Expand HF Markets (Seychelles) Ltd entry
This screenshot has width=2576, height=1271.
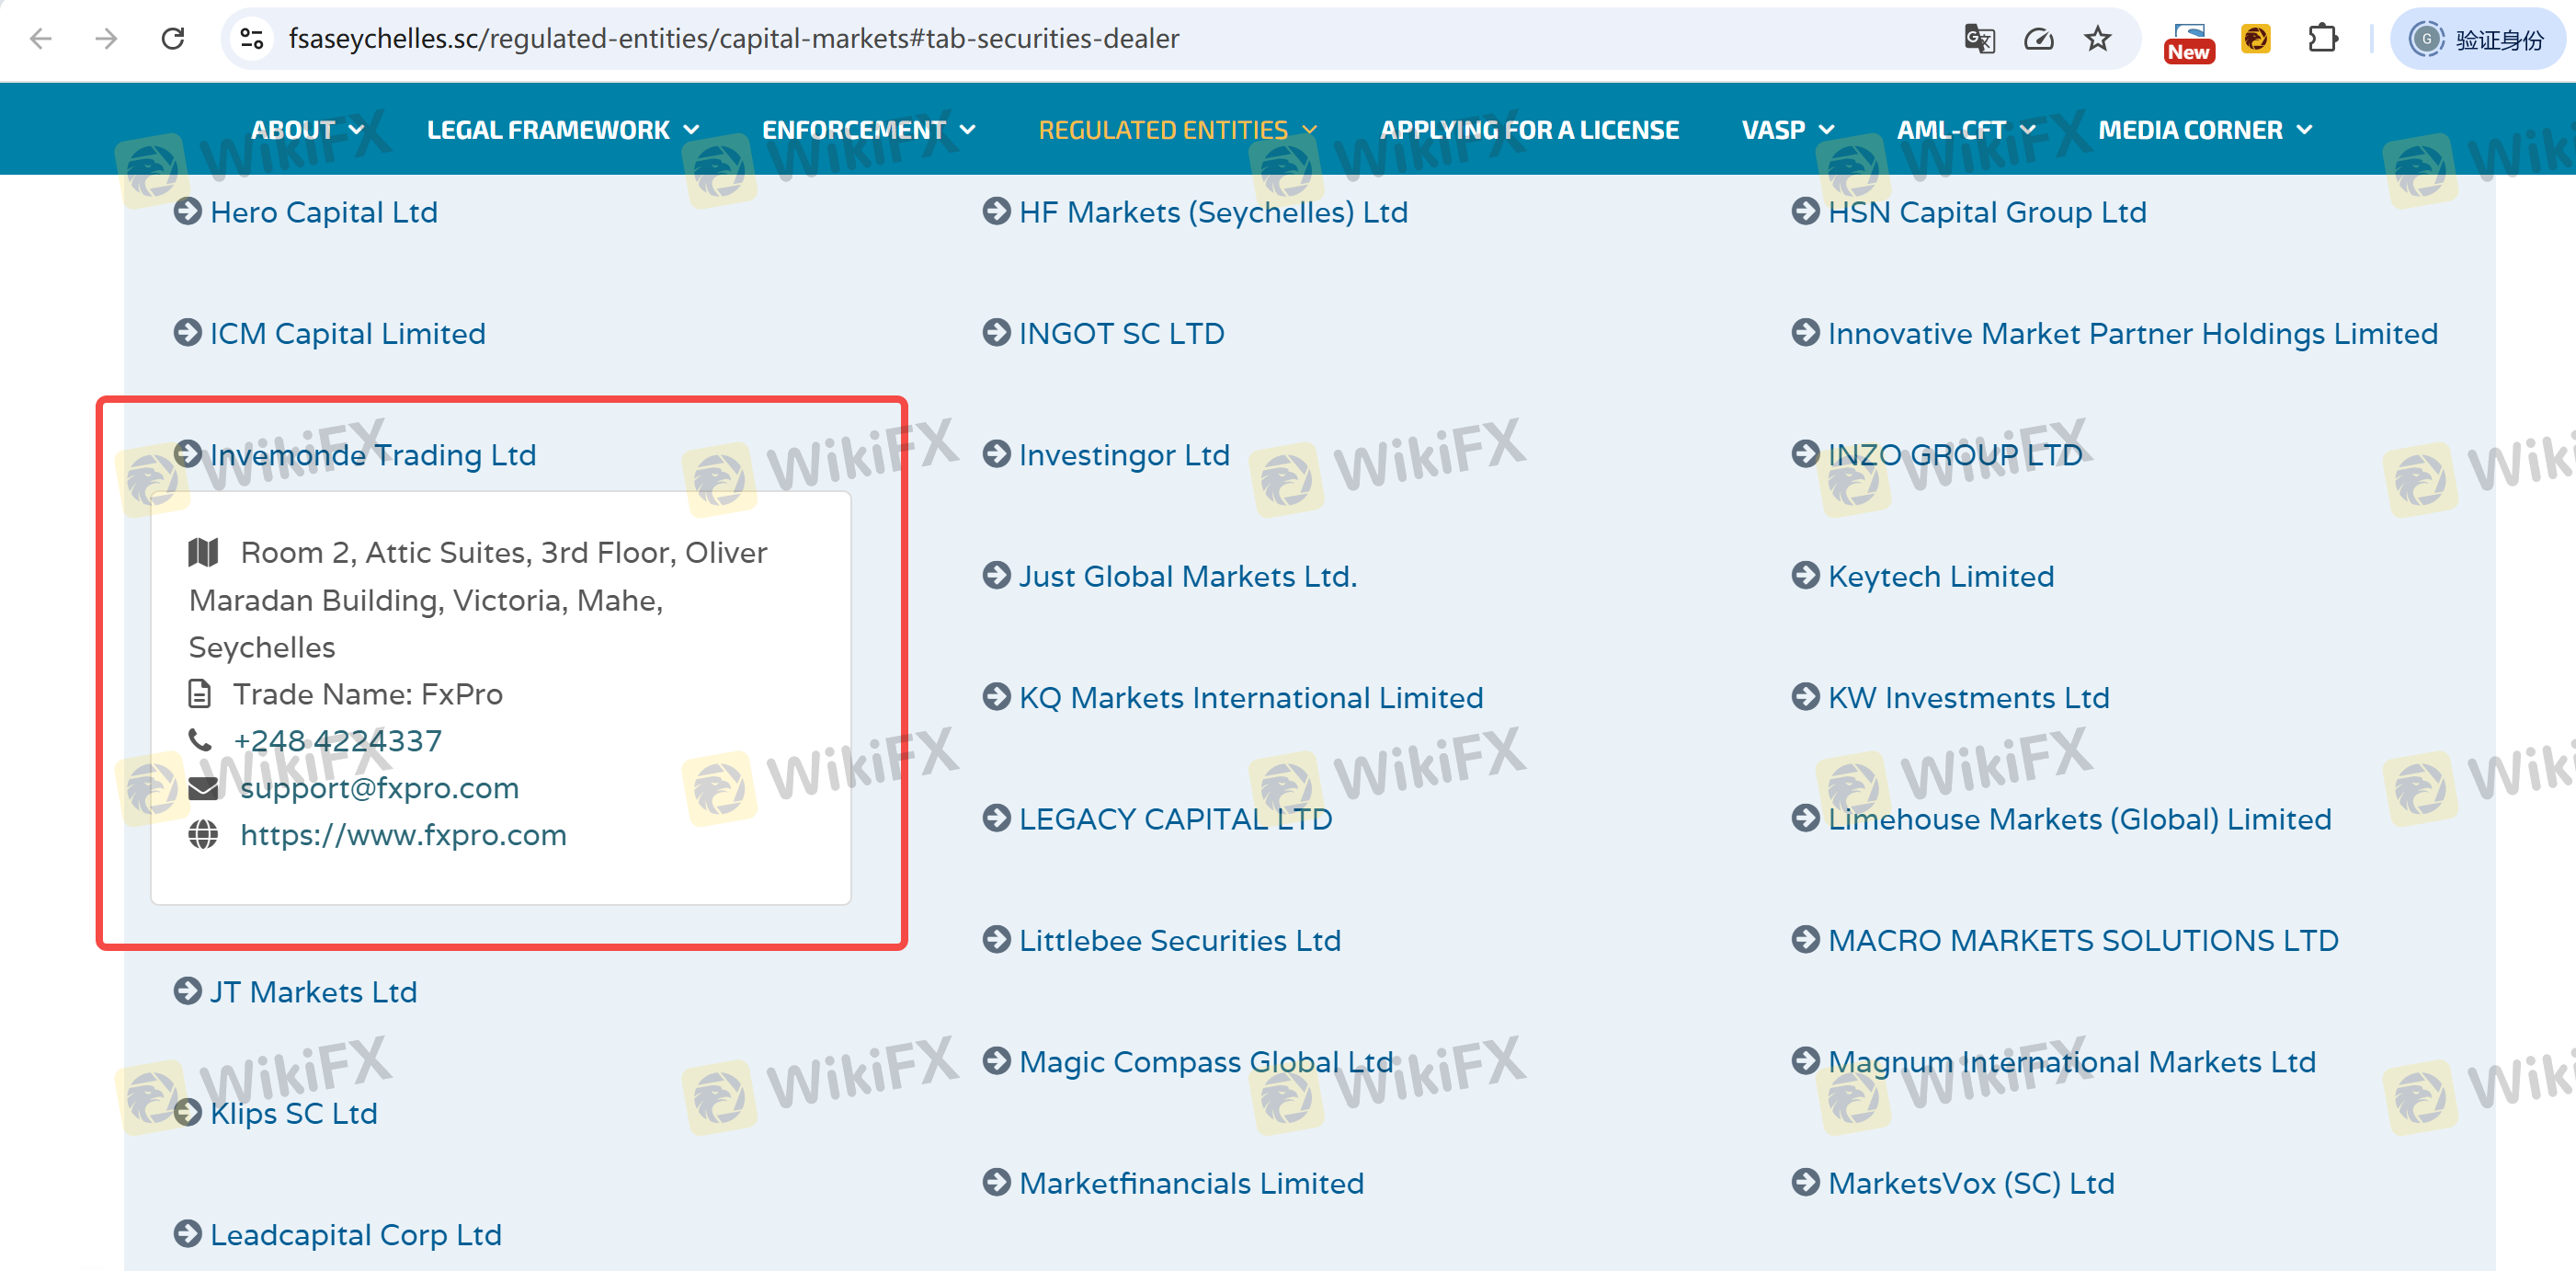1212,212
